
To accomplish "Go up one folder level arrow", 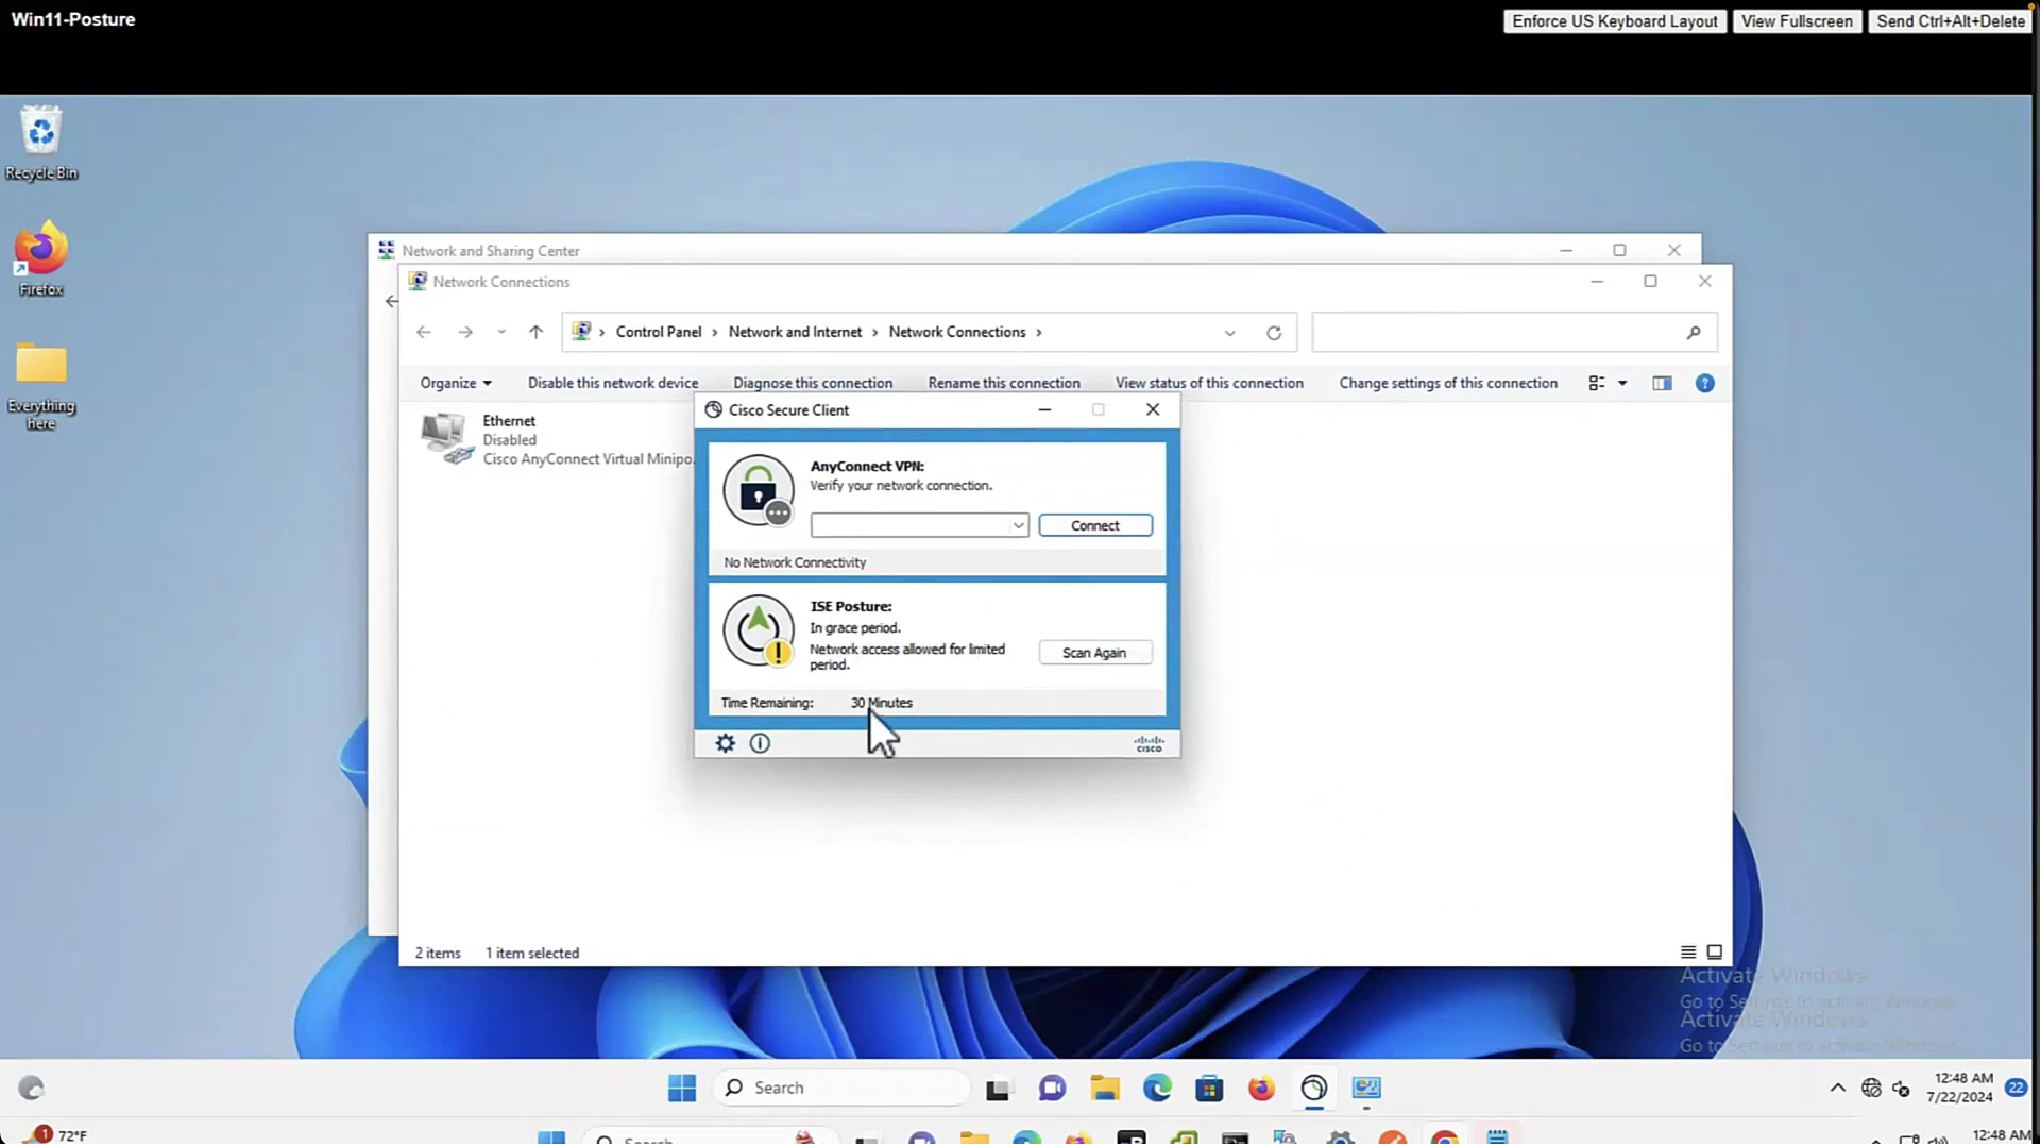I will (x=536, y=332).
